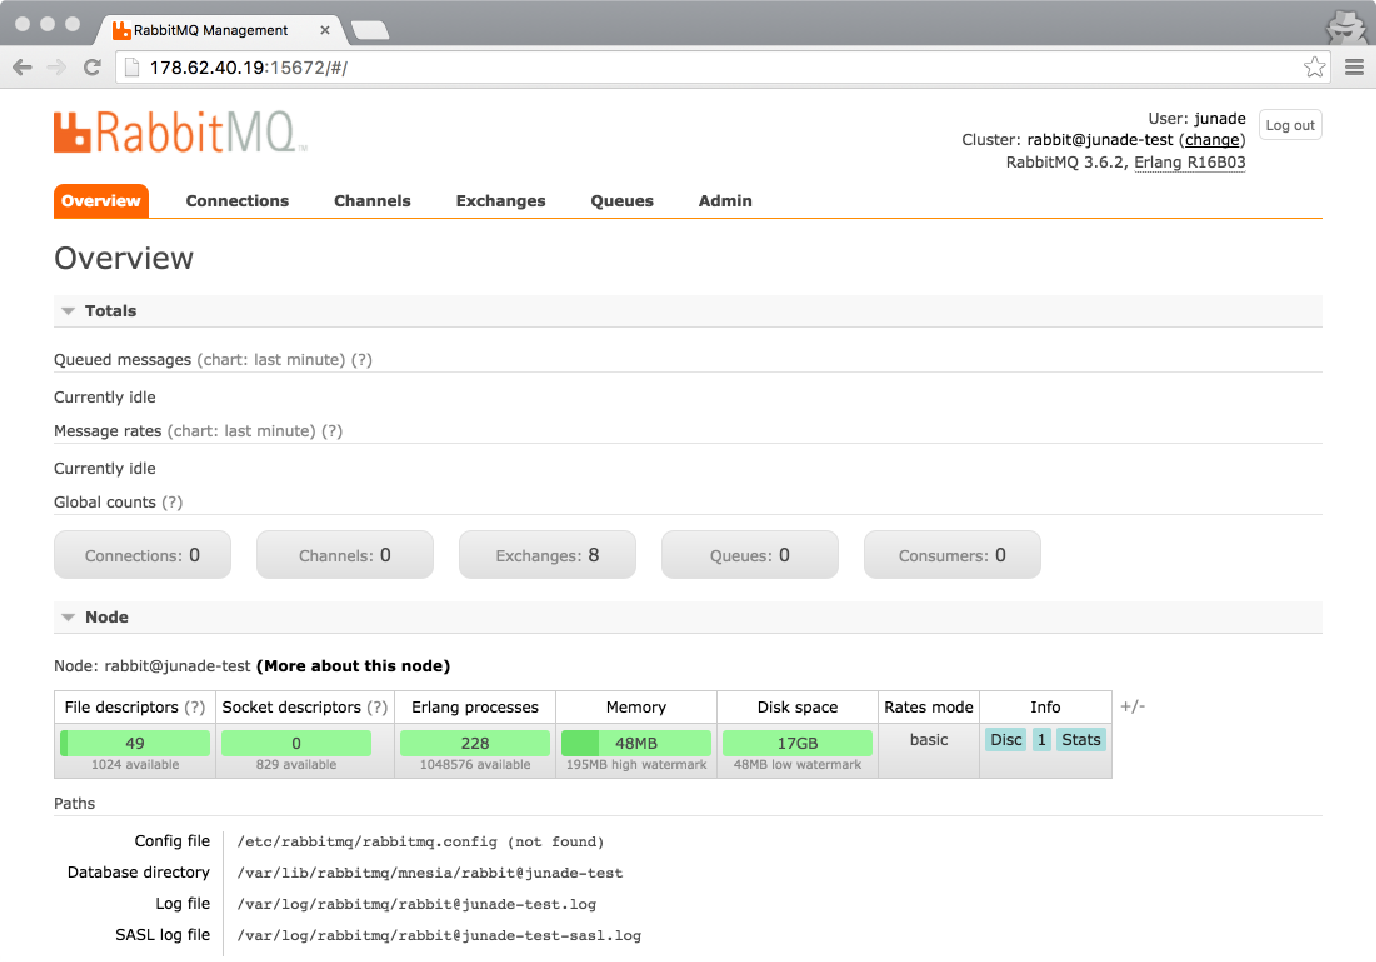Screen dimensions: 1376x962
Task: Click the address bar URL field
Action: 720,67
